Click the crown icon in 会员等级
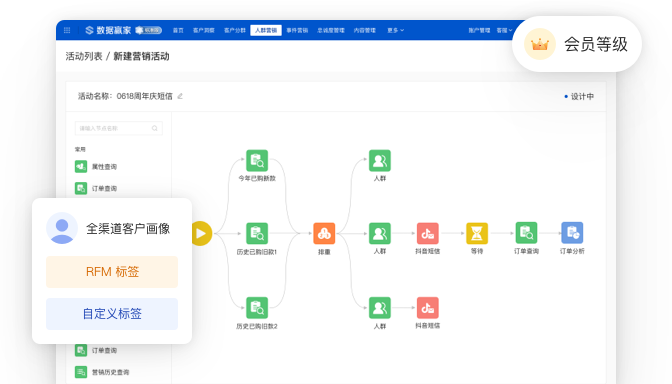The width and height of the screenshot is (672, 384). click(540, 44)
